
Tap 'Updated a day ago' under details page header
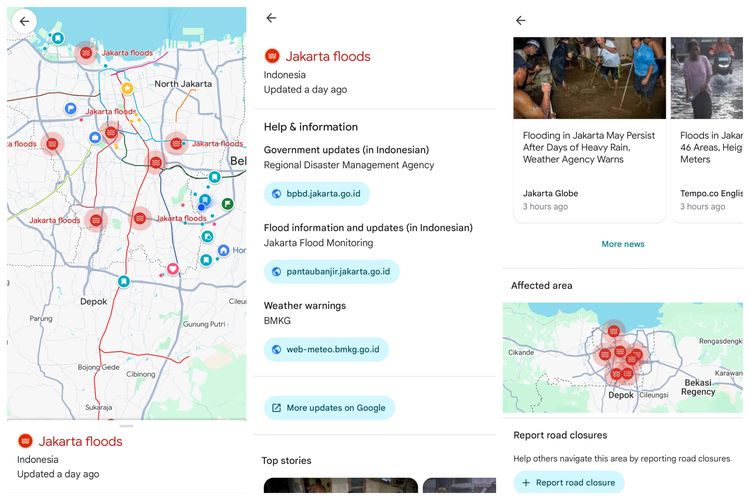click(x=305, y=89)
